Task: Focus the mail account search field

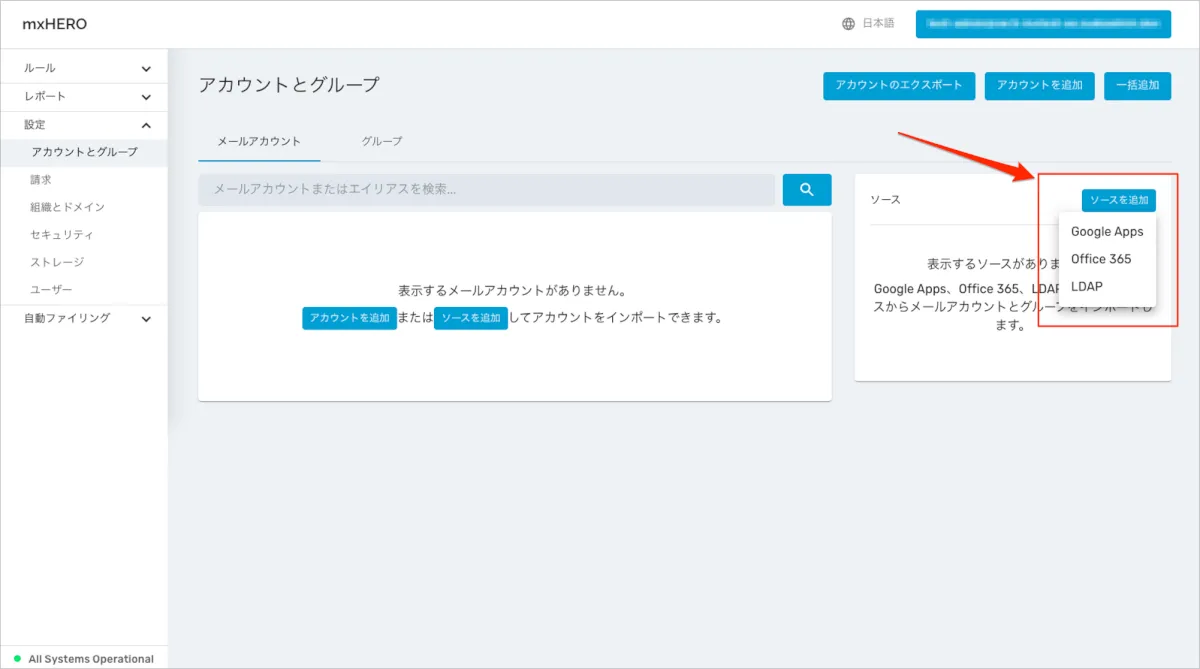Action: coord(486,190)
